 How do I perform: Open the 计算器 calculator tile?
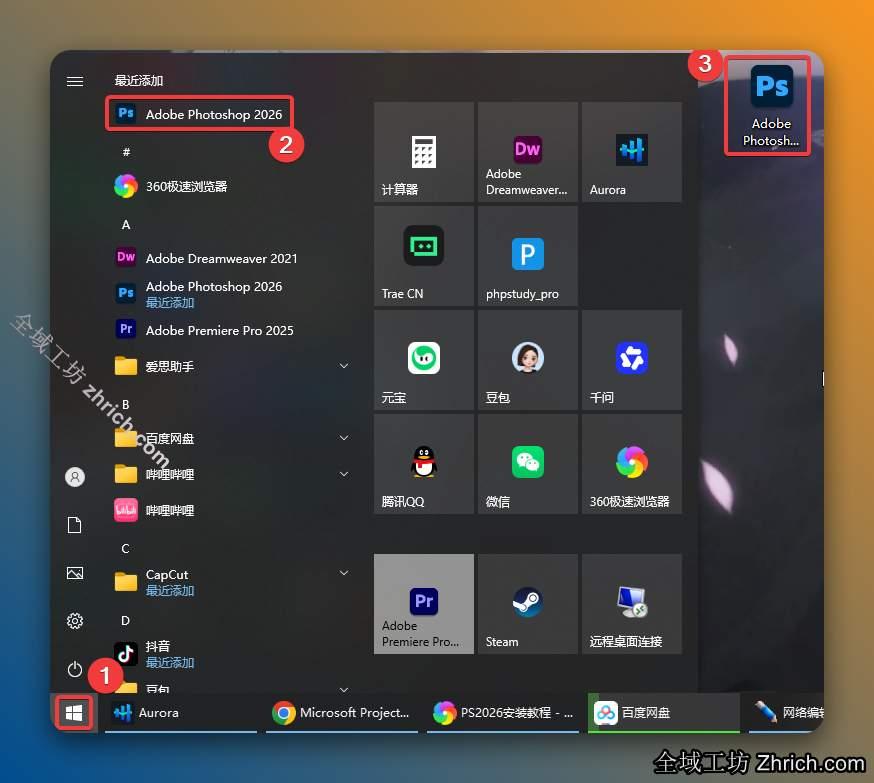tap(424, 152)
